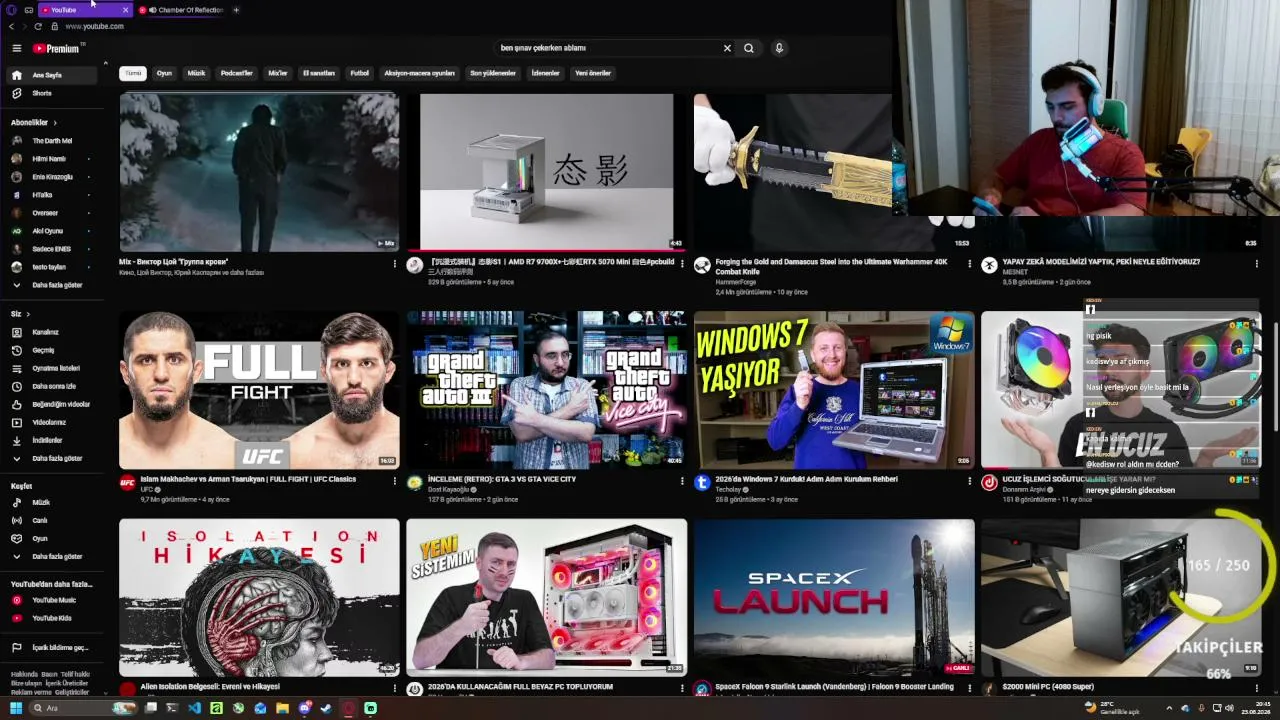Viewport: 1280px width, 720px height.
Task: Play the SpaceX Launch video thumbnail
Action: pos(834,597)
